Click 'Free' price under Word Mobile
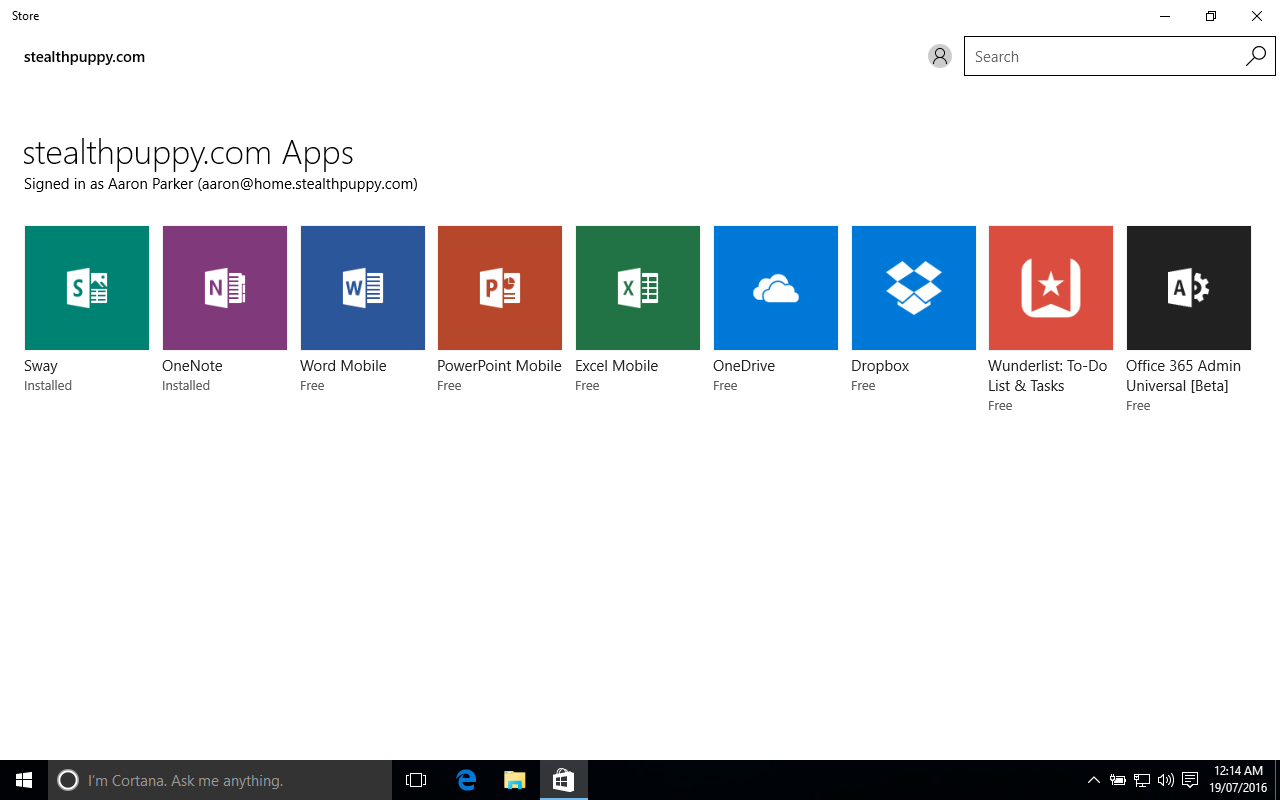The height and width of the screenshot is (800, 1280). [x=312, y=386]
